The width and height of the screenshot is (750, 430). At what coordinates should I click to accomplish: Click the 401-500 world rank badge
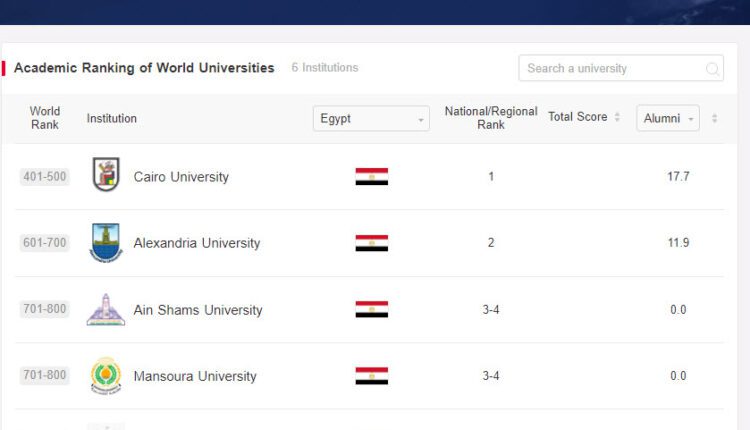tap(44, 177)
